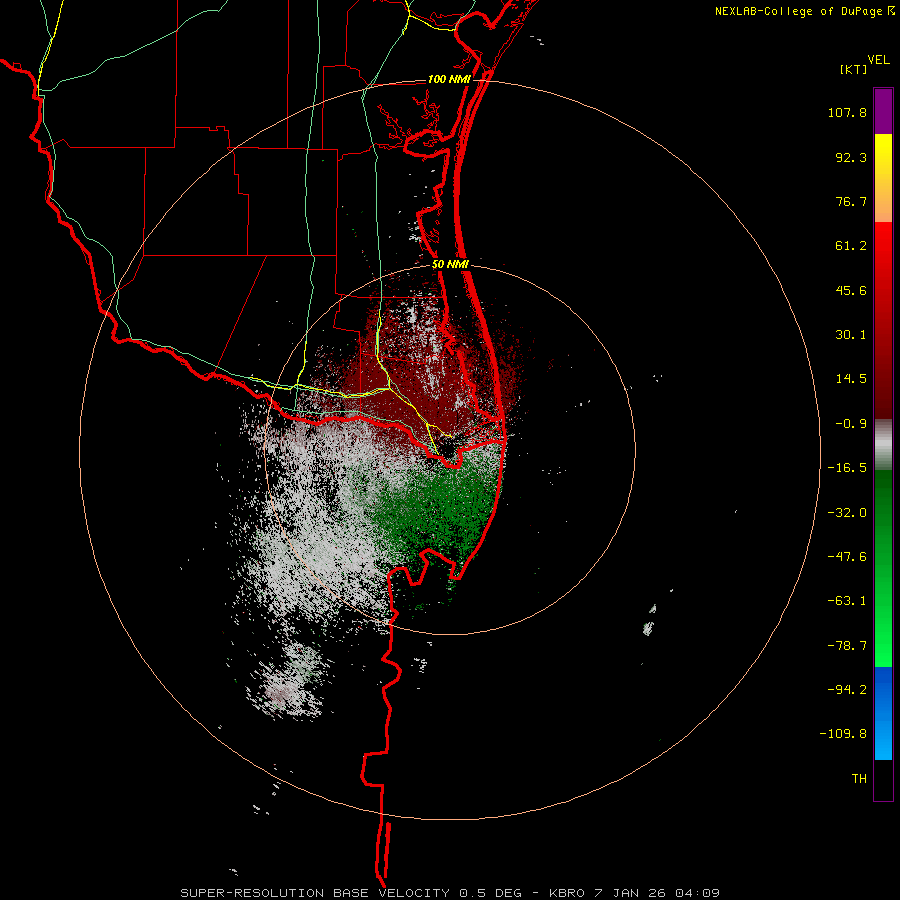The image size is (900, 900).
Task: Click the -78.7 value on velocity scale
Action: pos(847,646)
